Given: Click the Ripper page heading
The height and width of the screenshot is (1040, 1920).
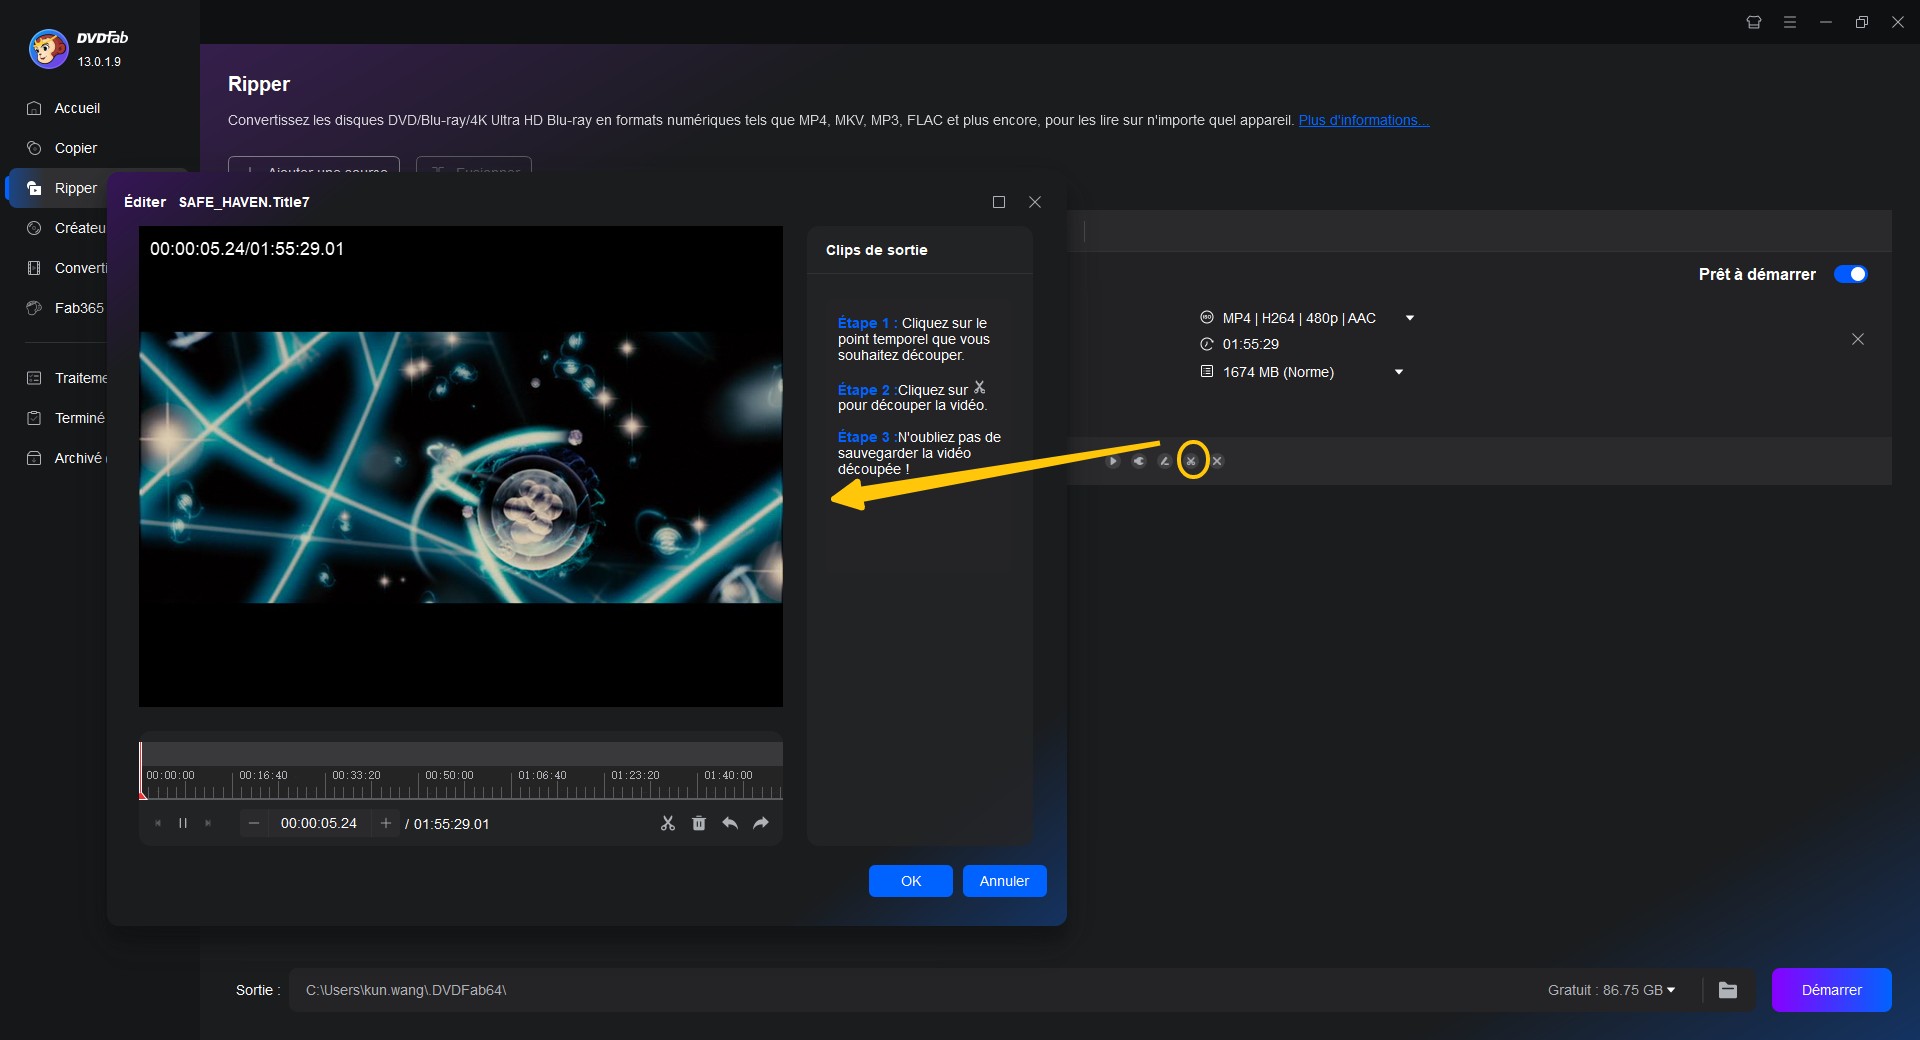Looking at the screenshot, I should pyautogui.click(x=259, y=84).
